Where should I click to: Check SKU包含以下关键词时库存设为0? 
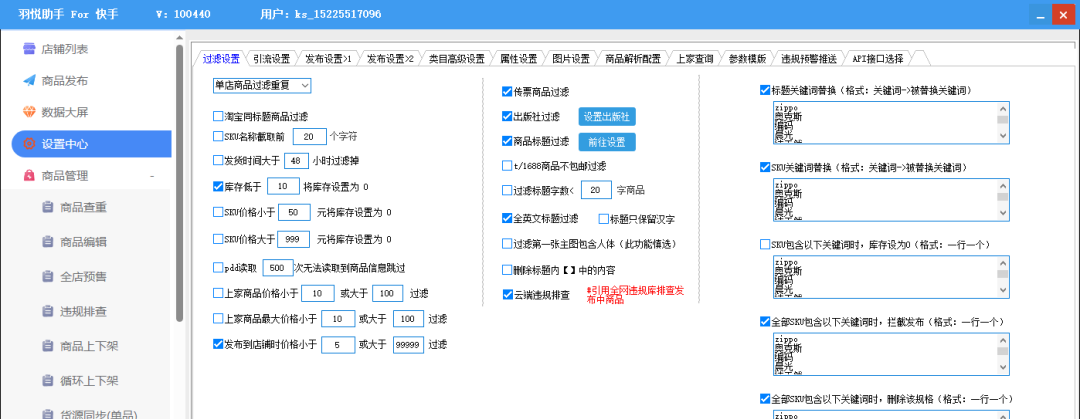click(x=765, y=244)
